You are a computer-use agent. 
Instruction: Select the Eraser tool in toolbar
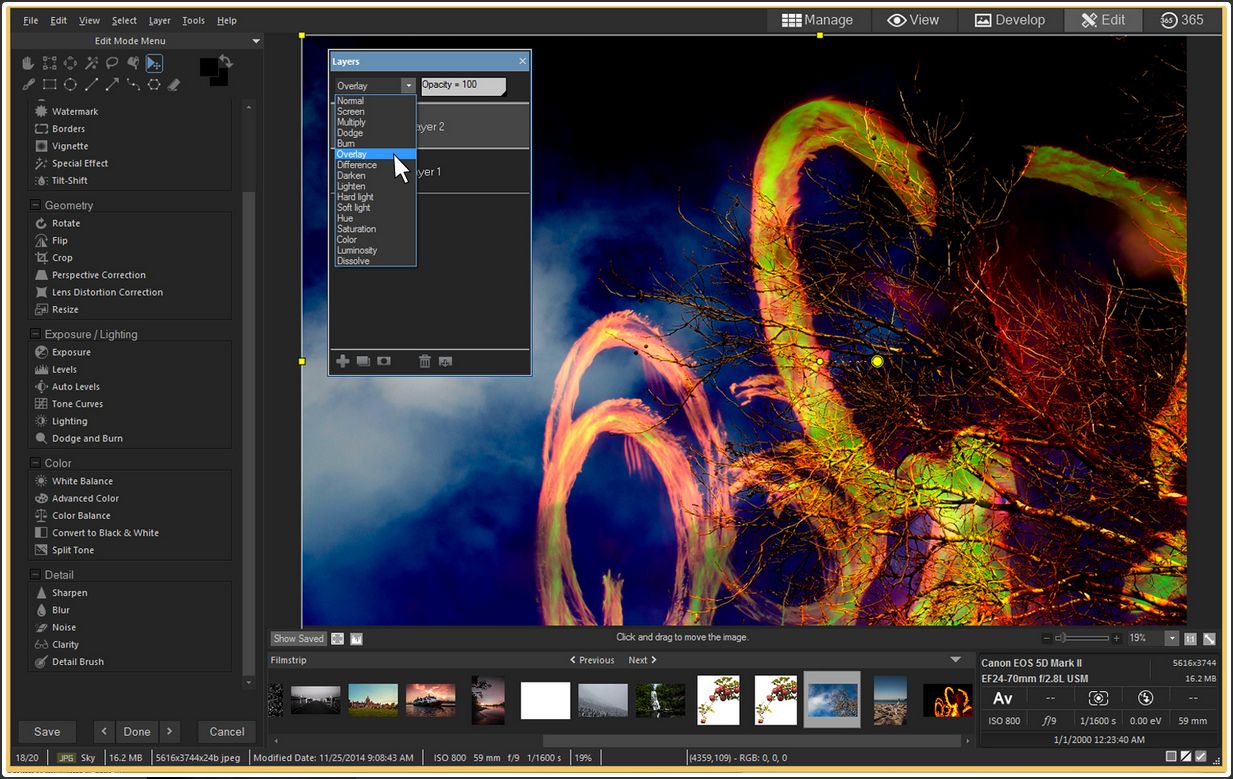click(174, 85)
